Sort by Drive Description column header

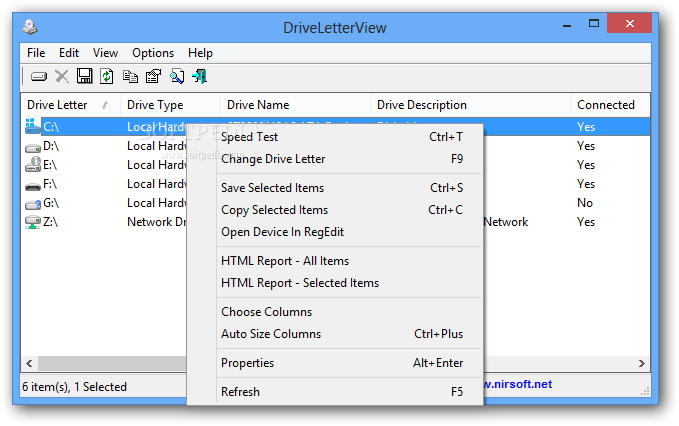[x=470, y=105]
